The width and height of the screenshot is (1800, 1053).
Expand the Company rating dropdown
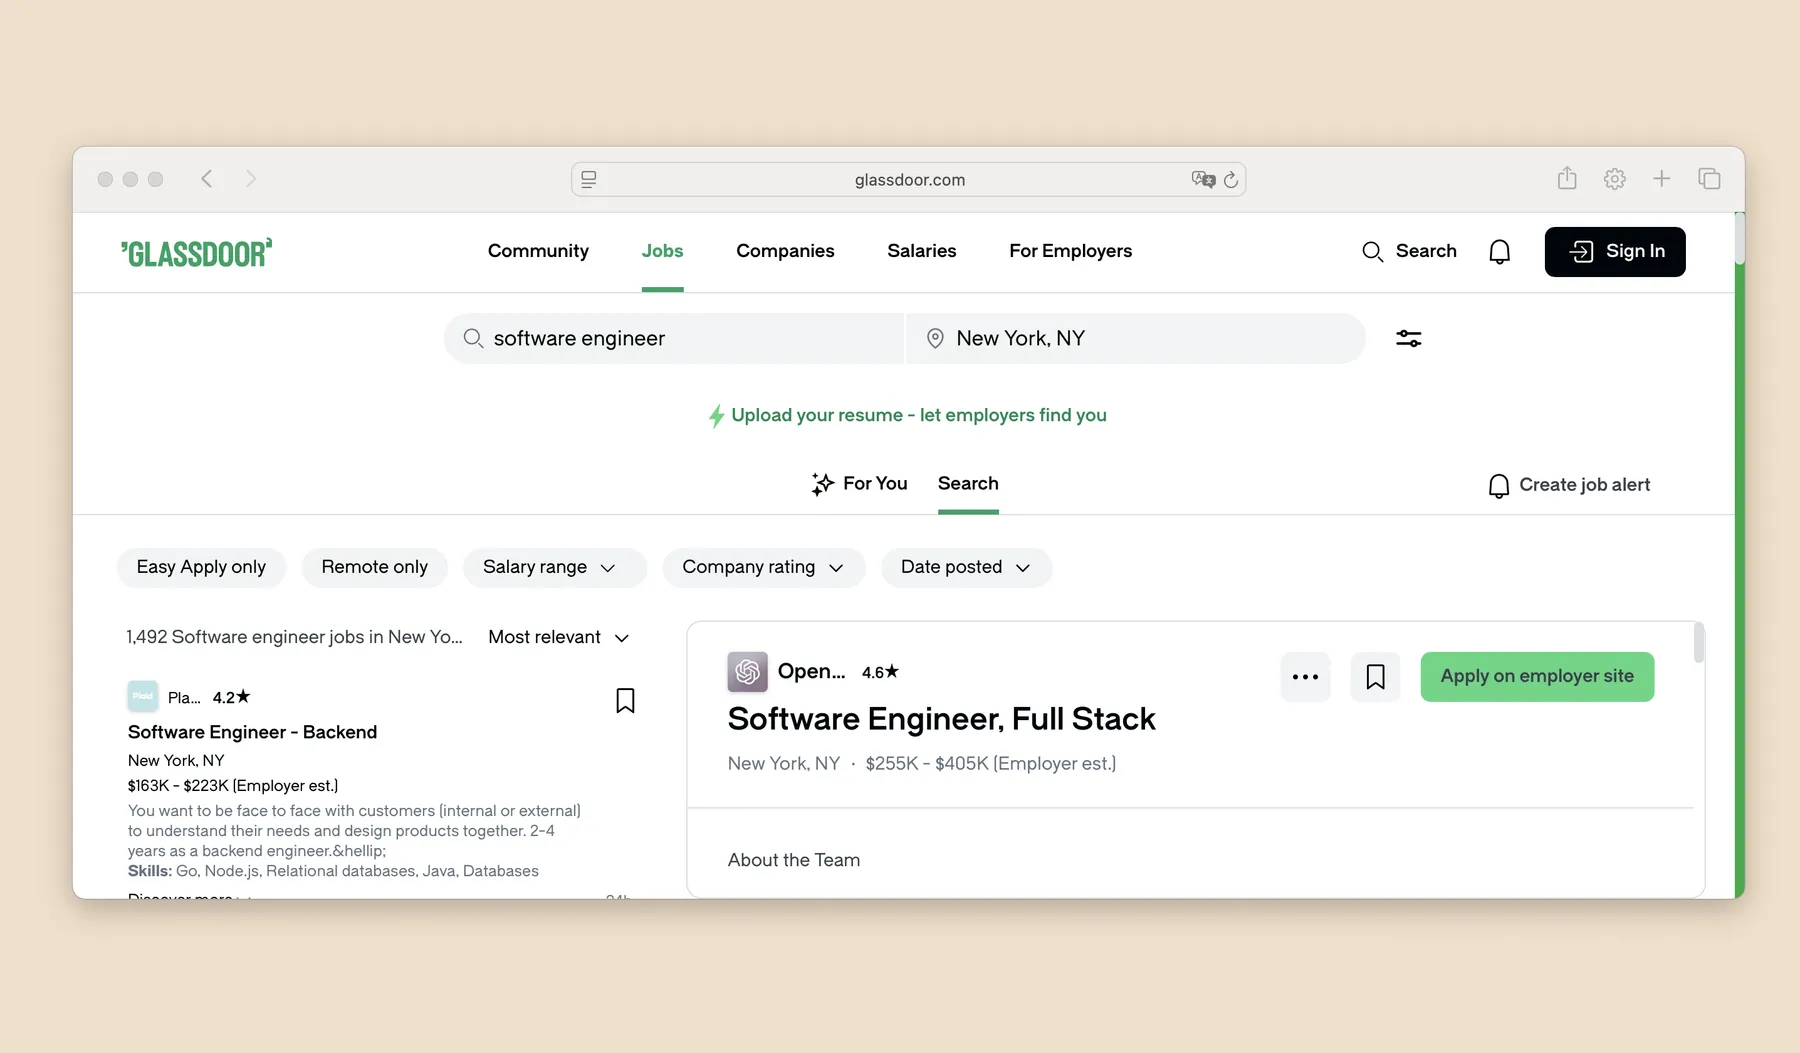763,567
